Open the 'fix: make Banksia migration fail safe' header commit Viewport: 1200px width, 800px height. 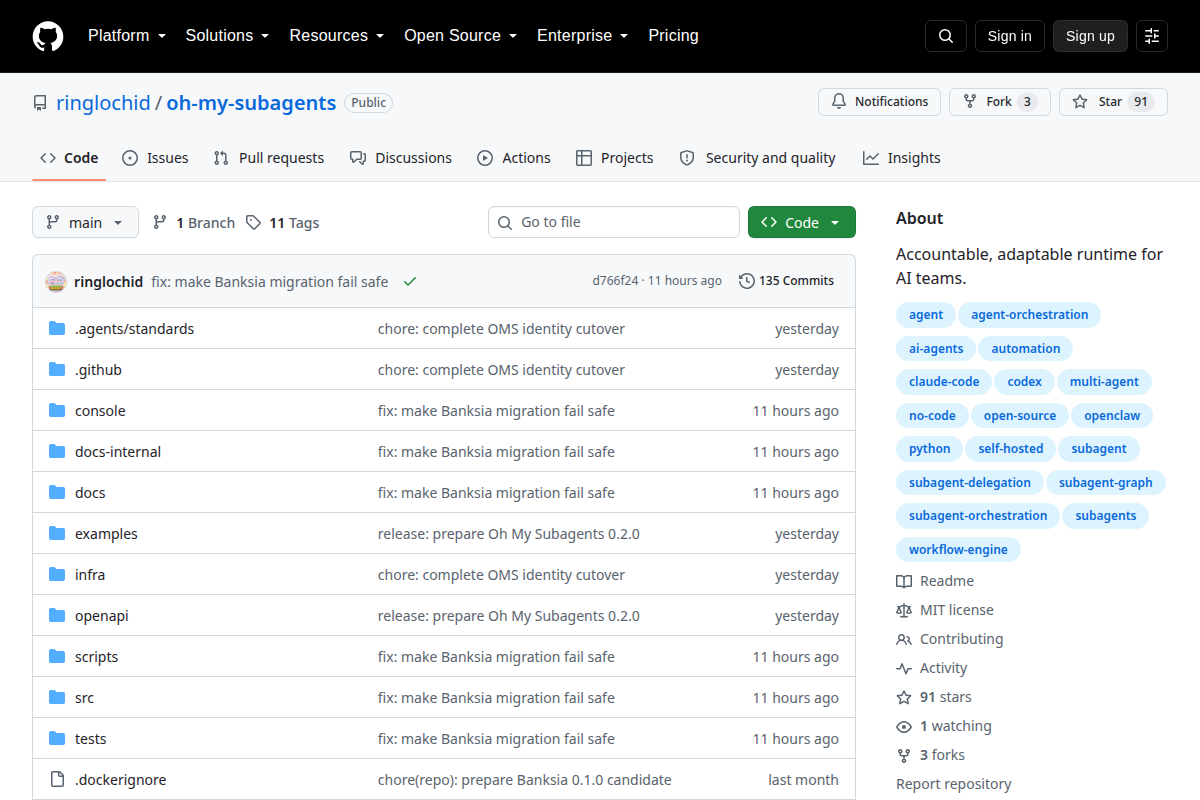[x=270, y=282]
